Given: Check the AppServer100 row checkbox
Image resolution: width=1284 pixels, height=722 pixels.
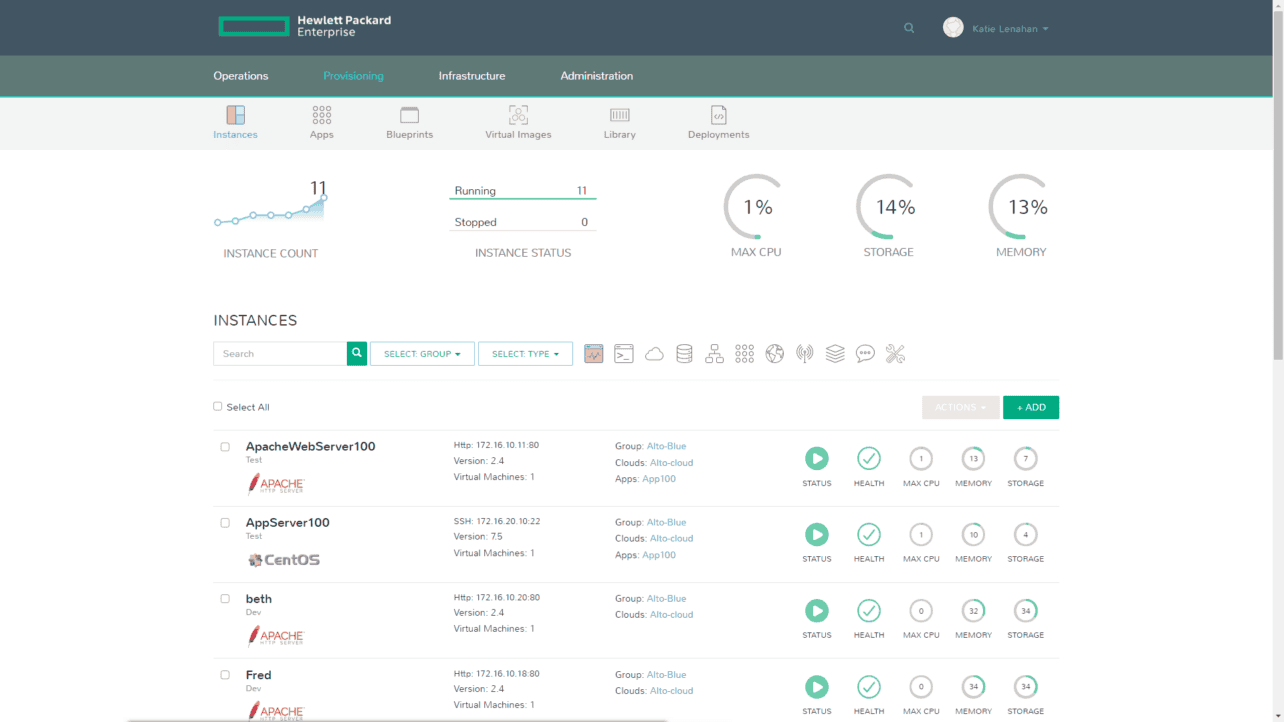Looking at the screenshot, I should pos(225,523).
